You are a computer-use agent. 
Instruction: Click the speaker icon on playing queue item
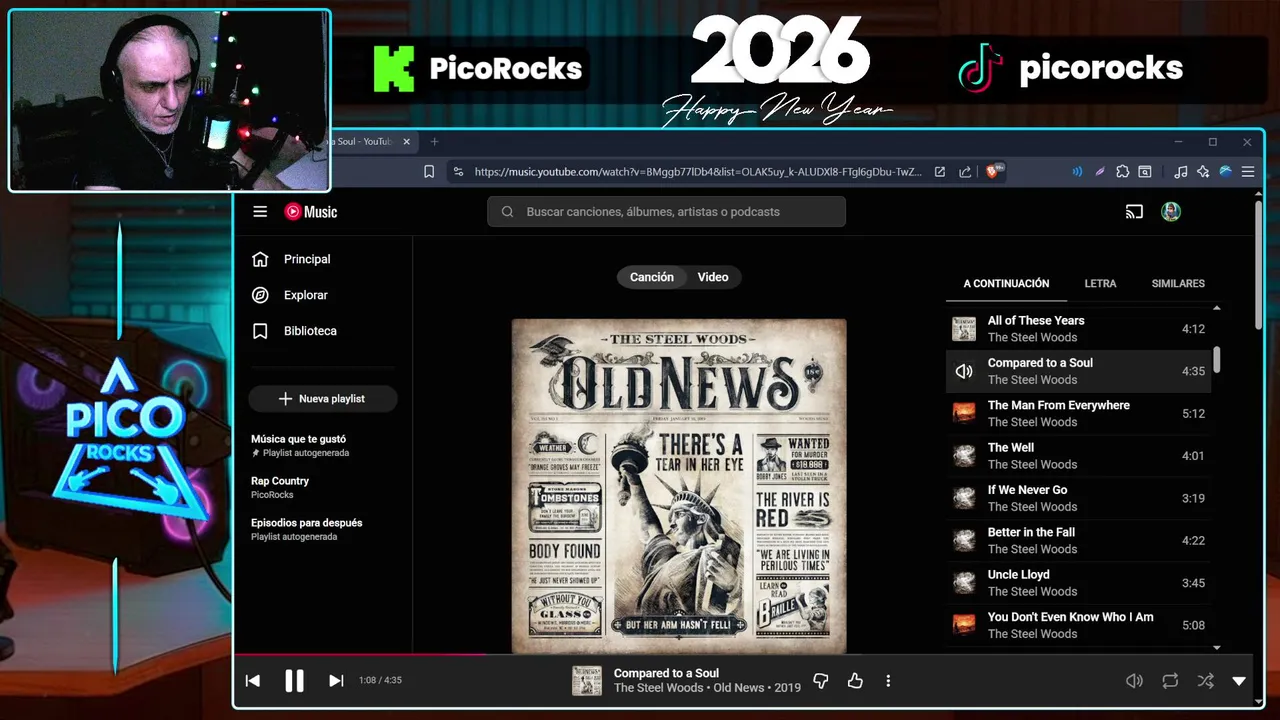tap(964, 371)
